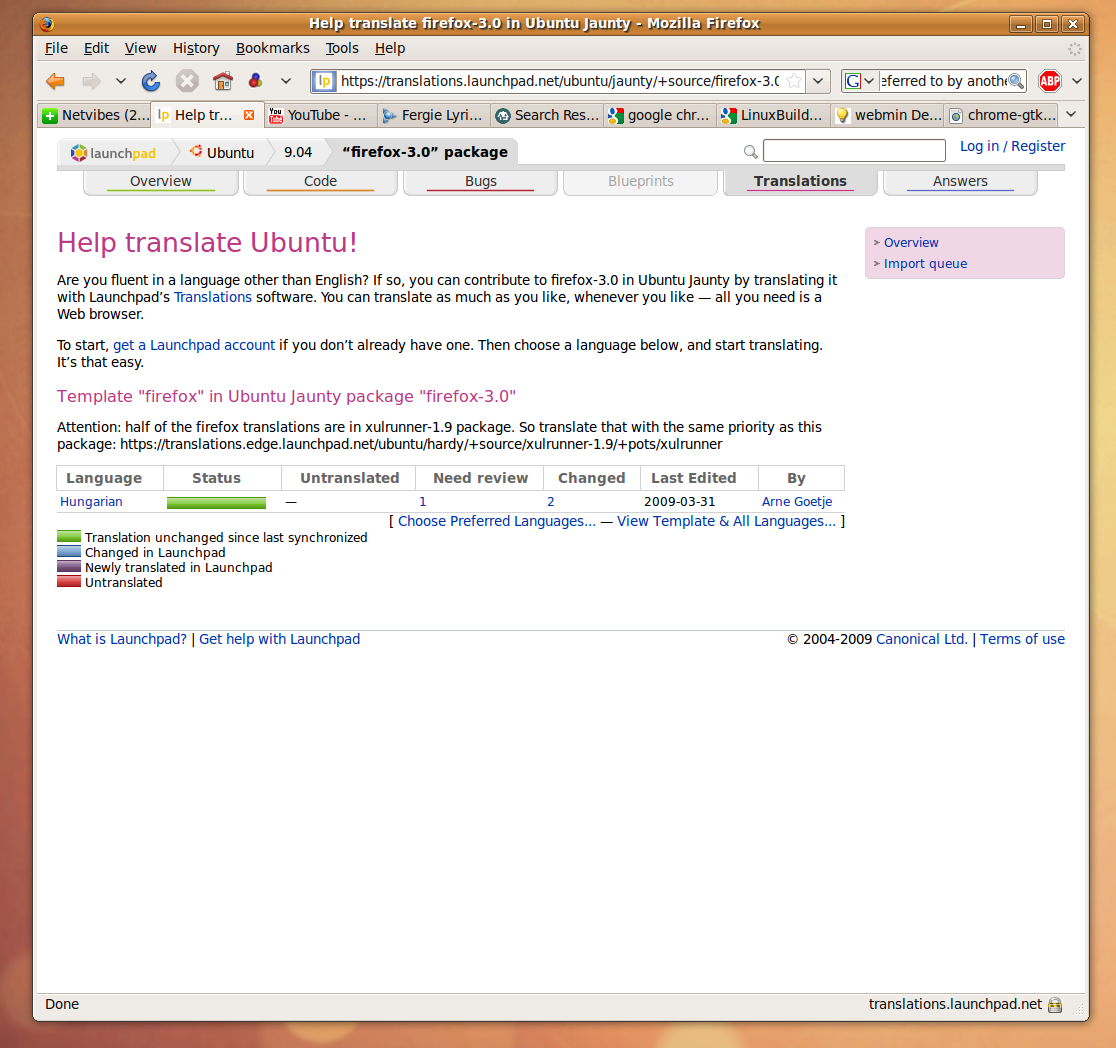Click the colored balls toolbar icon
The height and width of the screenshot is (1048, 1116).
pyautogui.click(x=255, y=80)
